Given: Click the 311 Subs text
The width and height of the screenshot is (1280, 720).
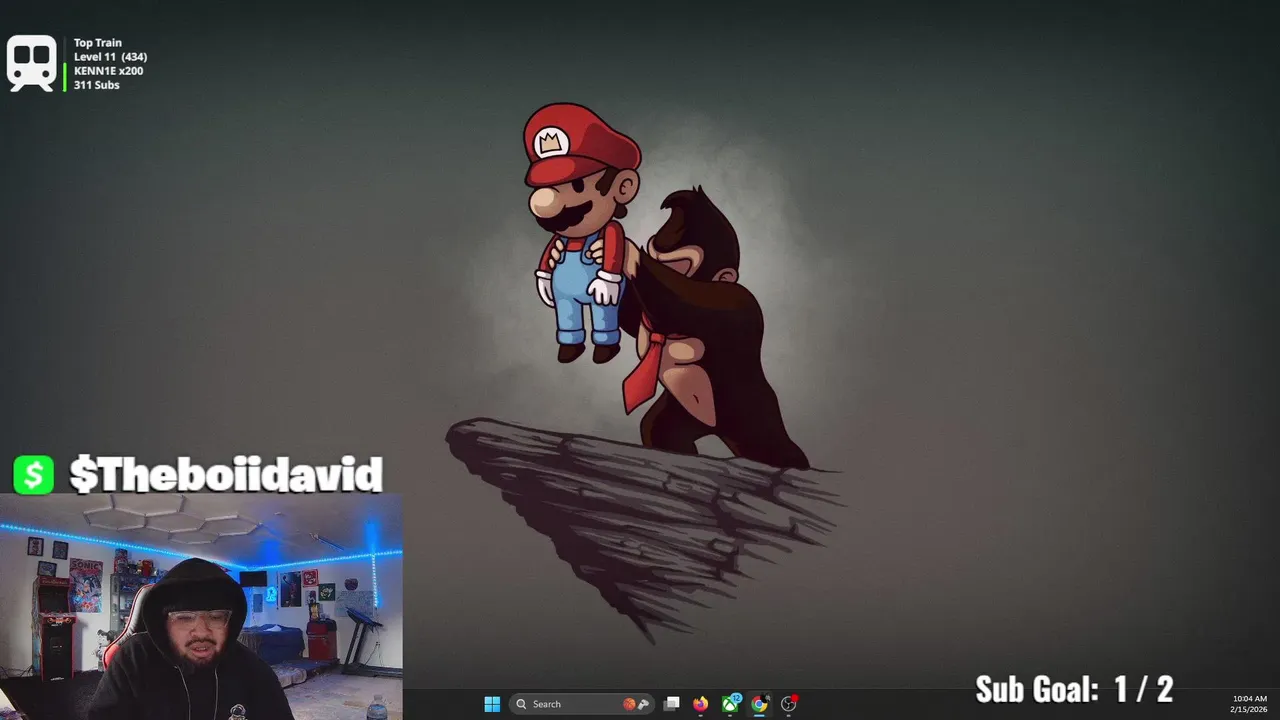Looking at the screenshot, I should coord(96,85).
